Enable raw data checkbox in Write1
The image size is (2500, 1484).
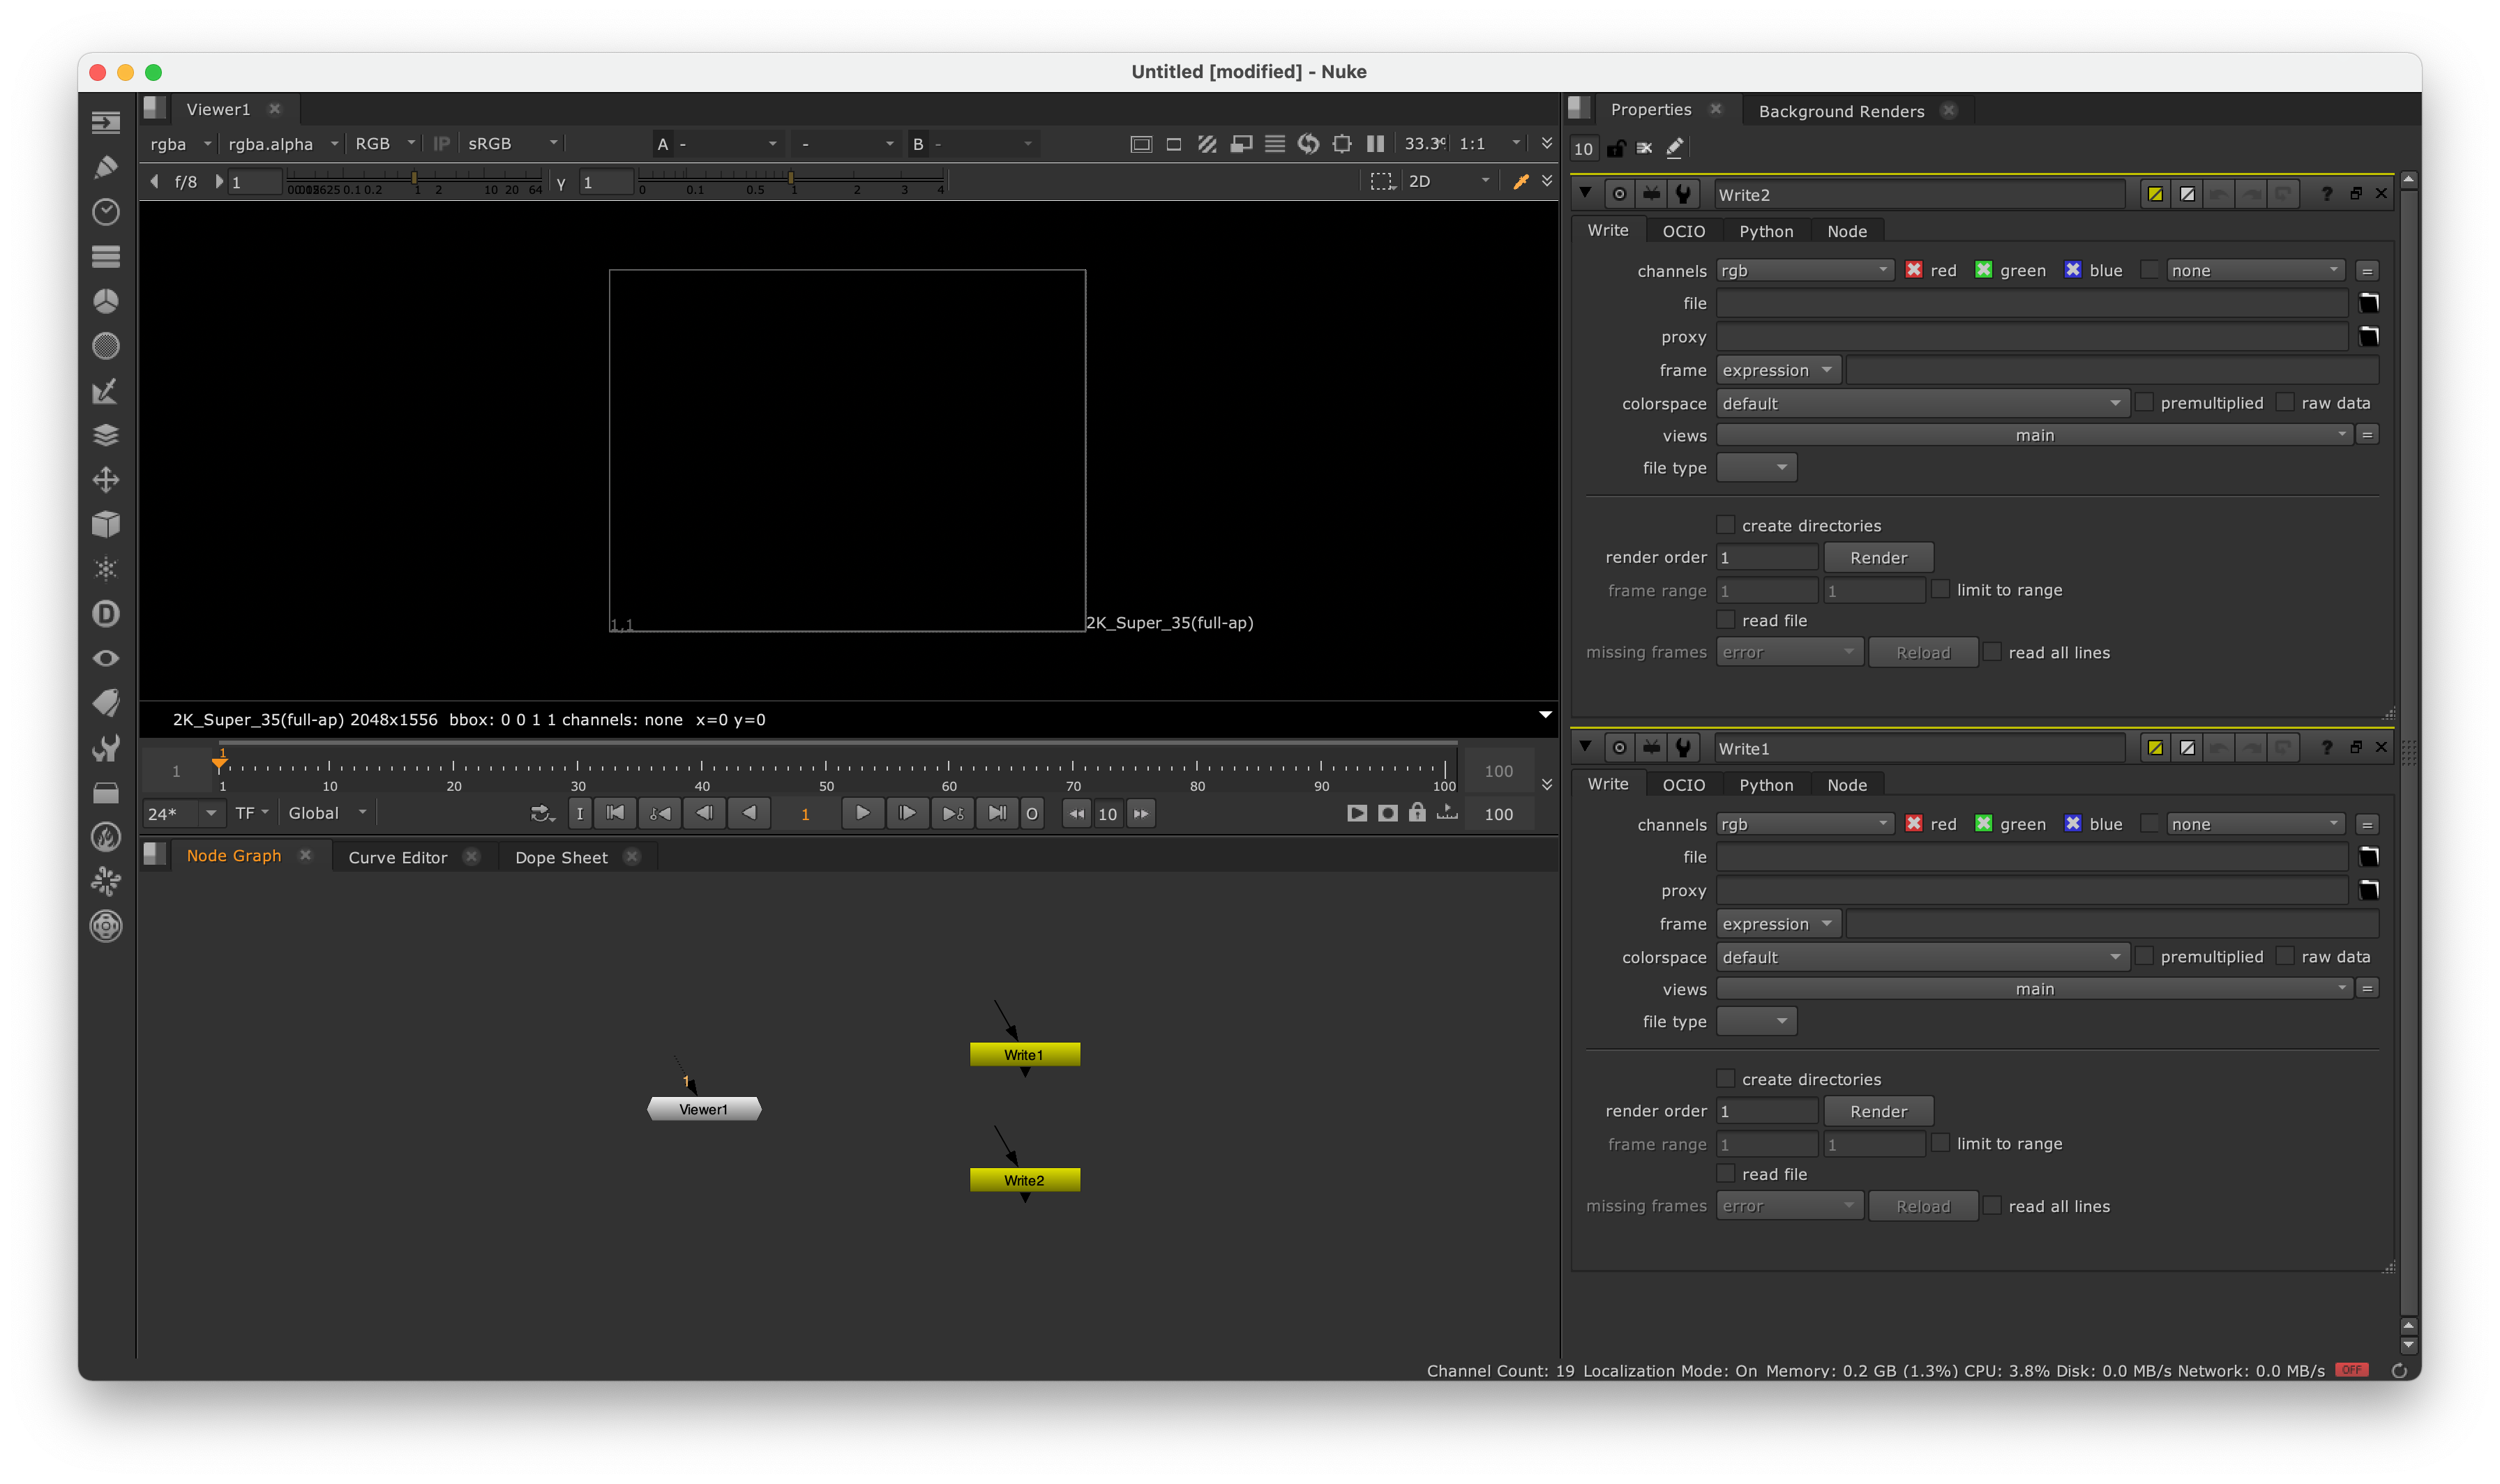2285,956
